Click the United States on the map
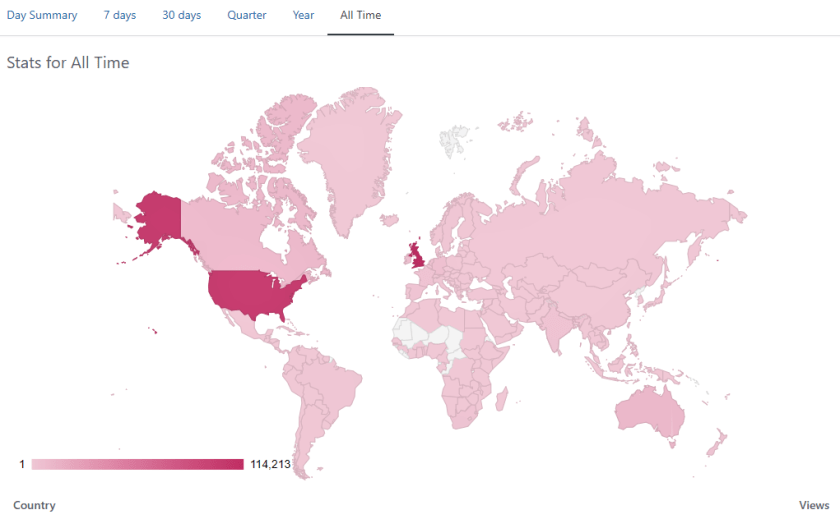Screen dimensions: 840x519 pos(255,292)
